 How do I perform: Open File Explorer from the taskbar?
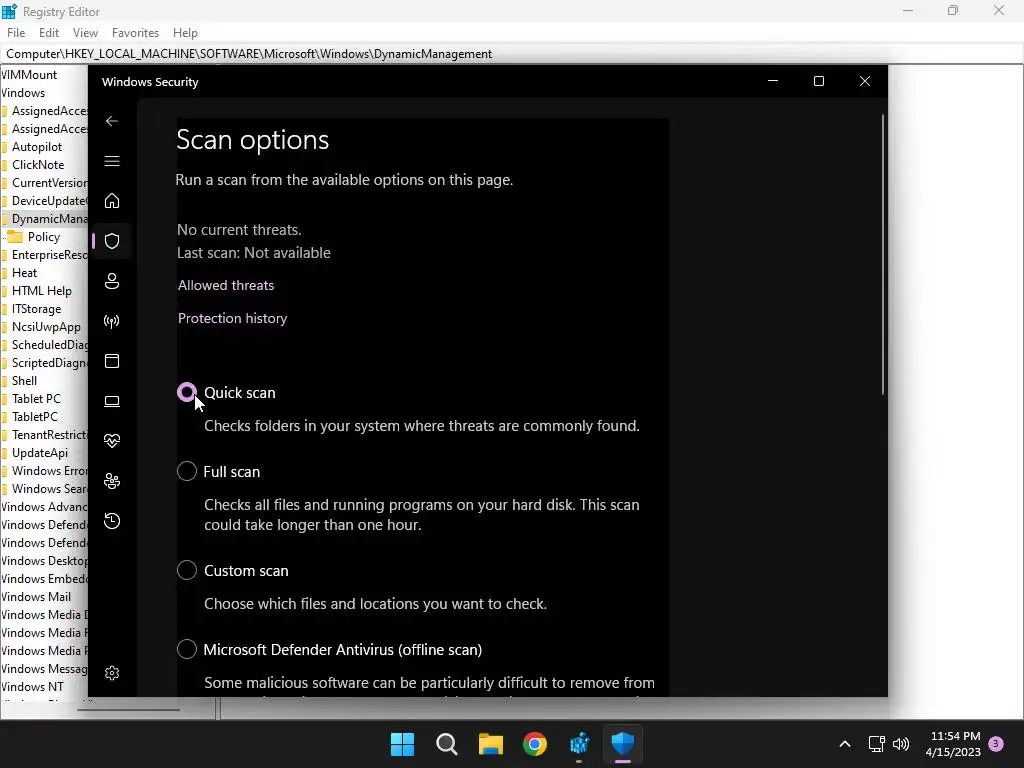tap(490, 744)
